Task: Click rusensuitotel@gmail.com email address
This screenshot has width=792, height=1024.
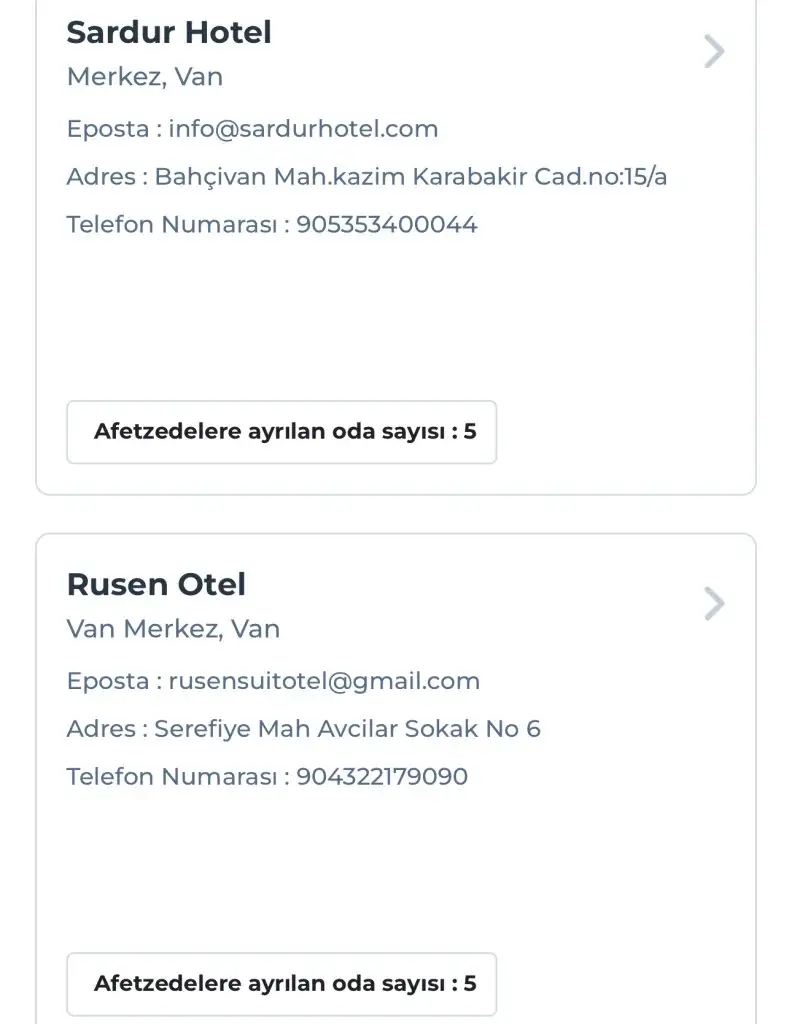Action: pos(324,681)
